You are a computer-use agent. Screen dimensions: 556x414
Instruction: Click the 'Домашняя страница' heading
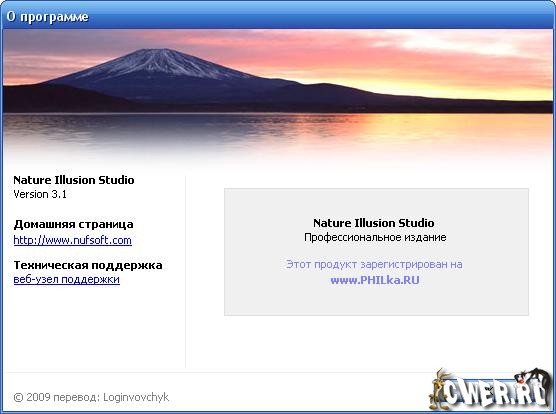click(x=74, y=224)
